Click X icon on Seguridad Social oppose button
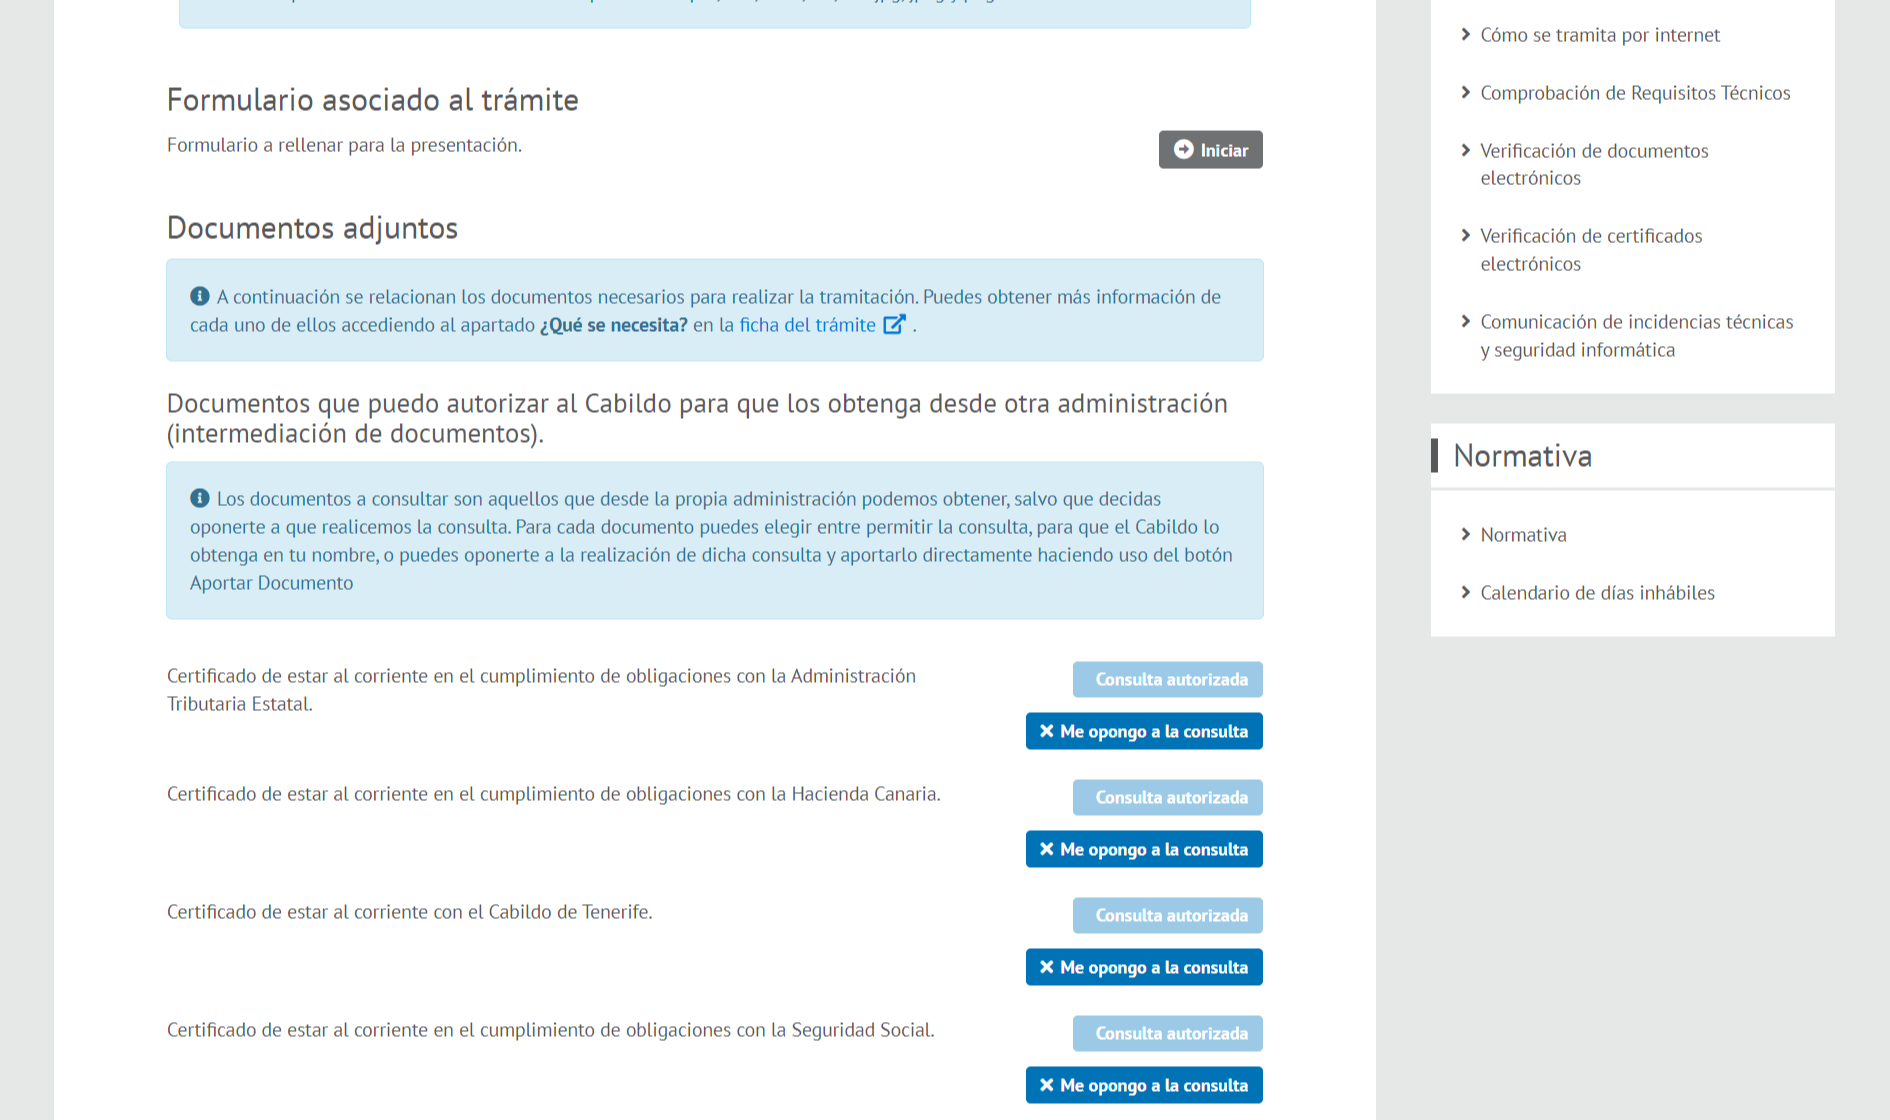 pyautogui.click(x=1047, y=1085)
